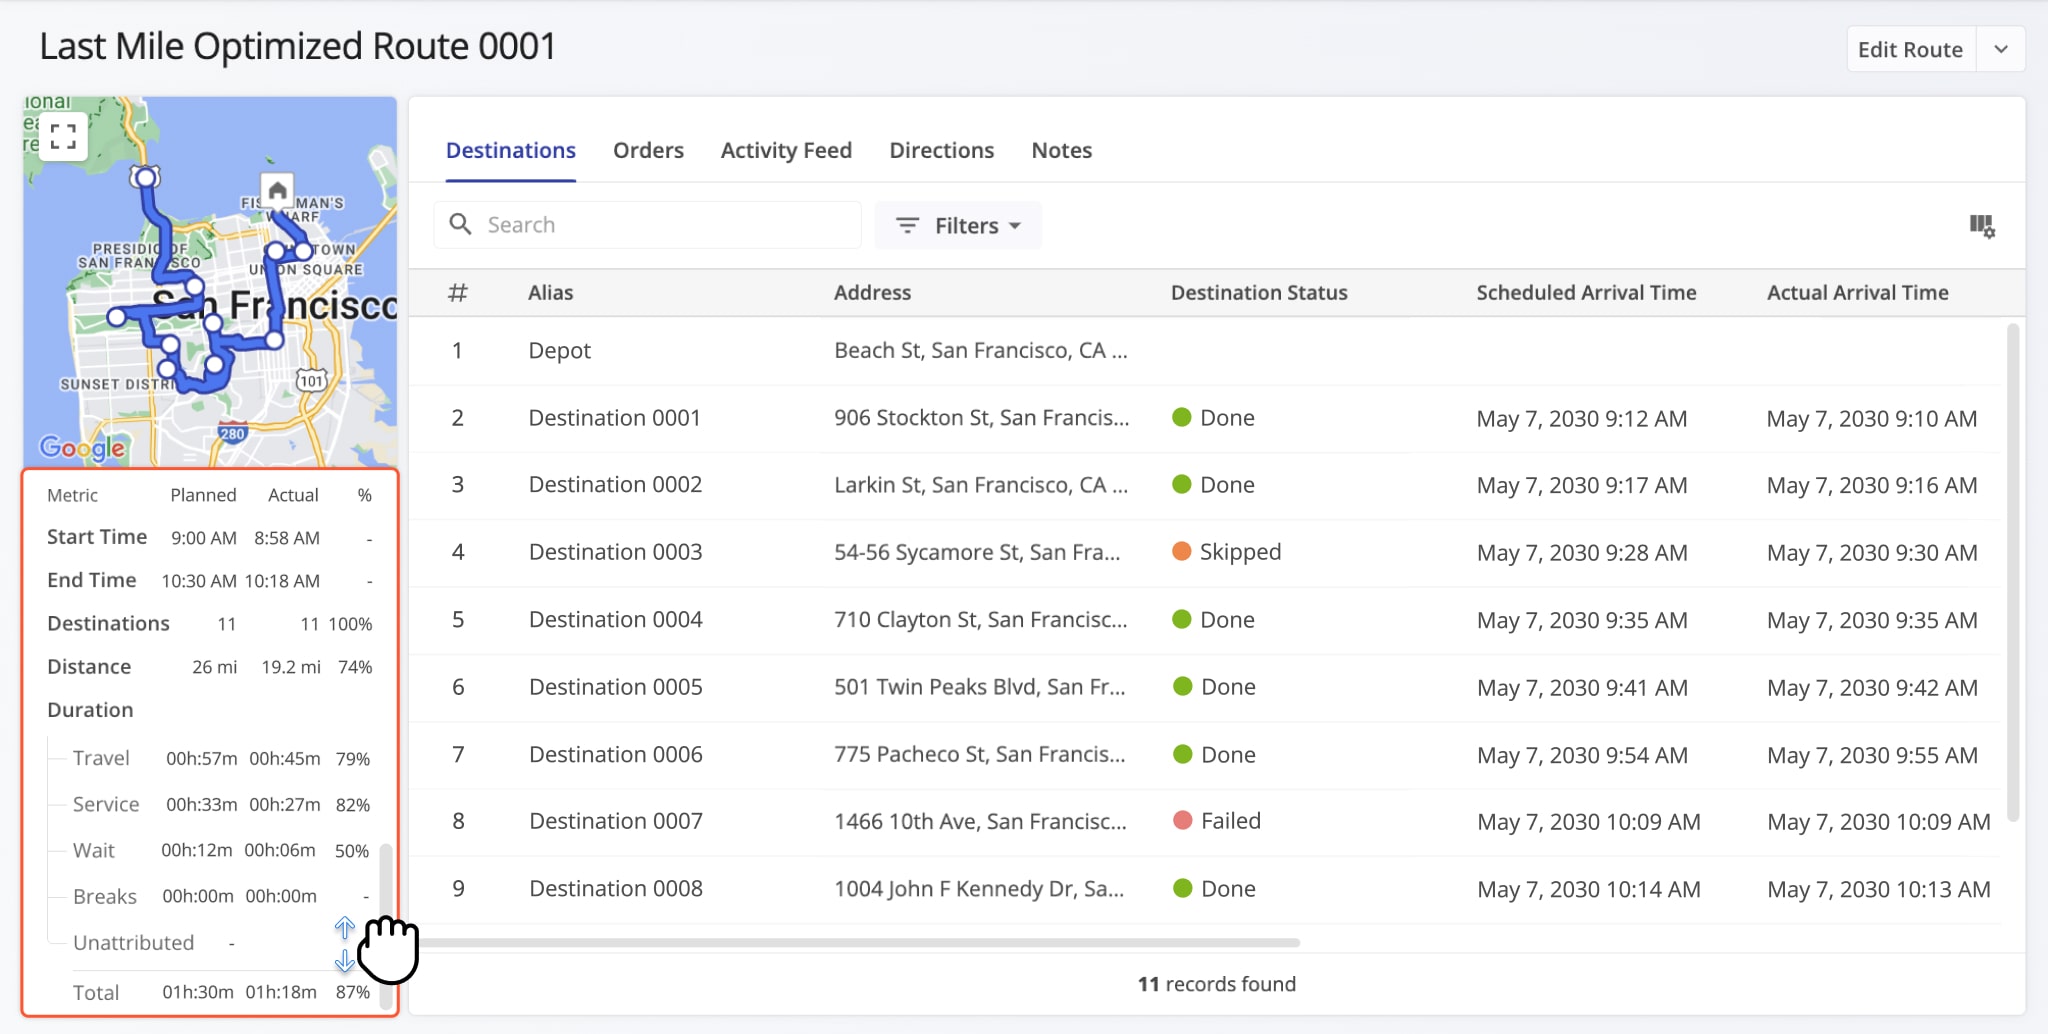The image size is (2048, 1034).
Task: Click the Edit Route button
Action: [x=1909, y=48]
